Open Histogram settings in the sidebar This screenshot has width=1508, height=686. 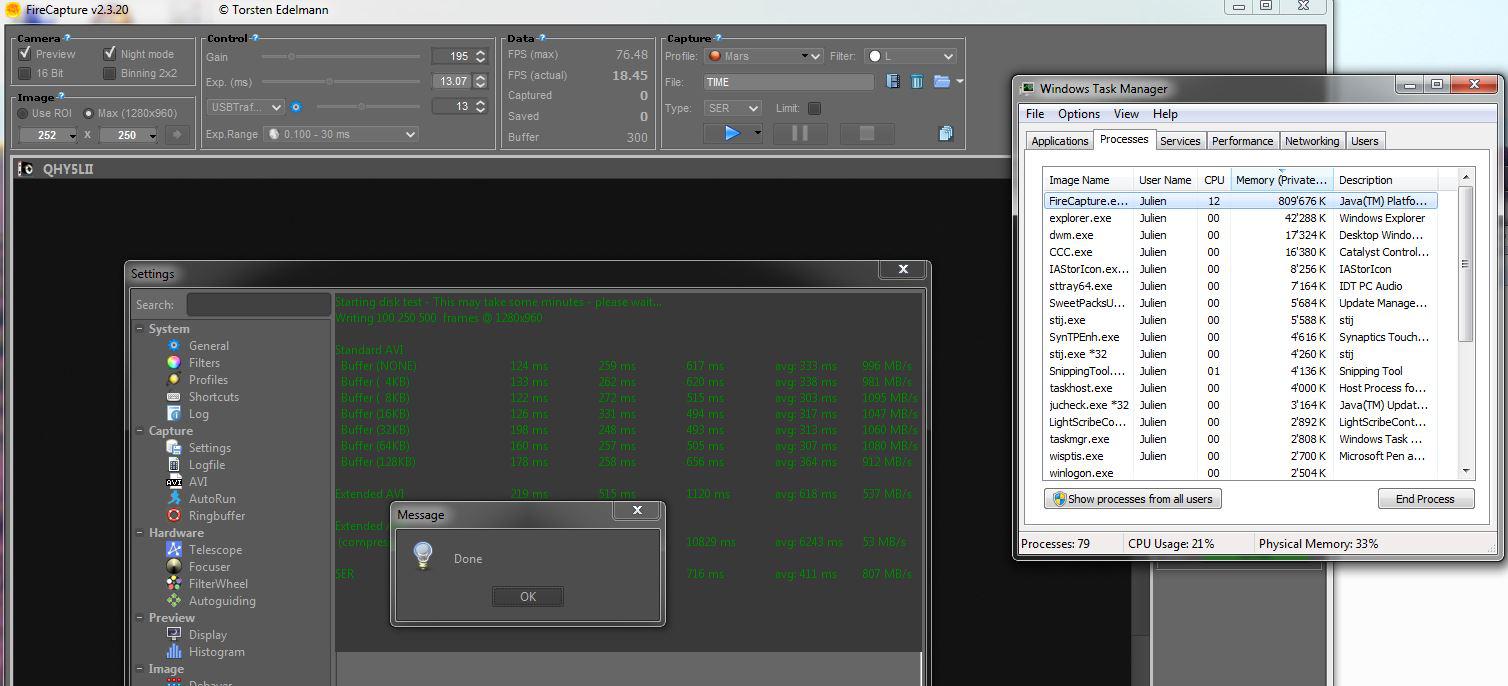[216, 652]
